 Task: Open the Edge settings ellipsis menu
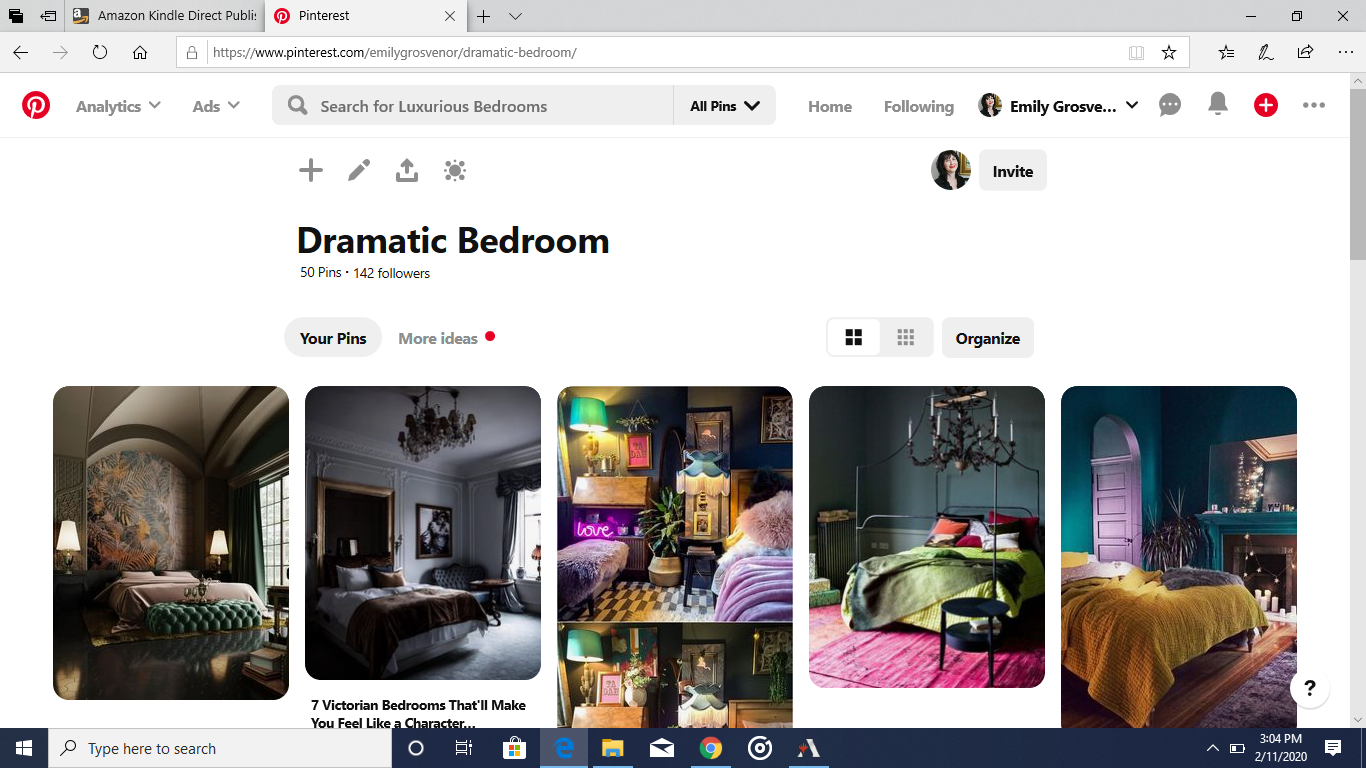tap(1345, 52)
